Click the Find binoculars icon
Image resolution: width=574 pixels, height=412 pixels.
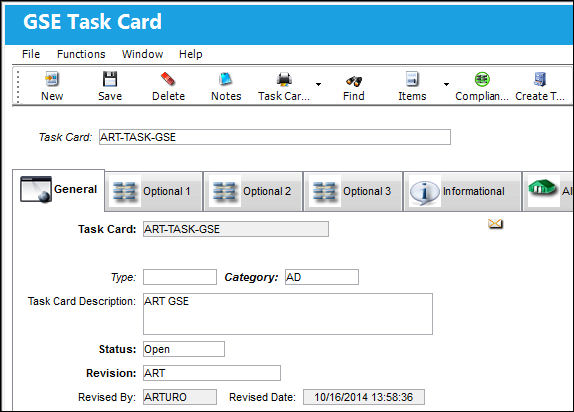[x=354, y=81]
